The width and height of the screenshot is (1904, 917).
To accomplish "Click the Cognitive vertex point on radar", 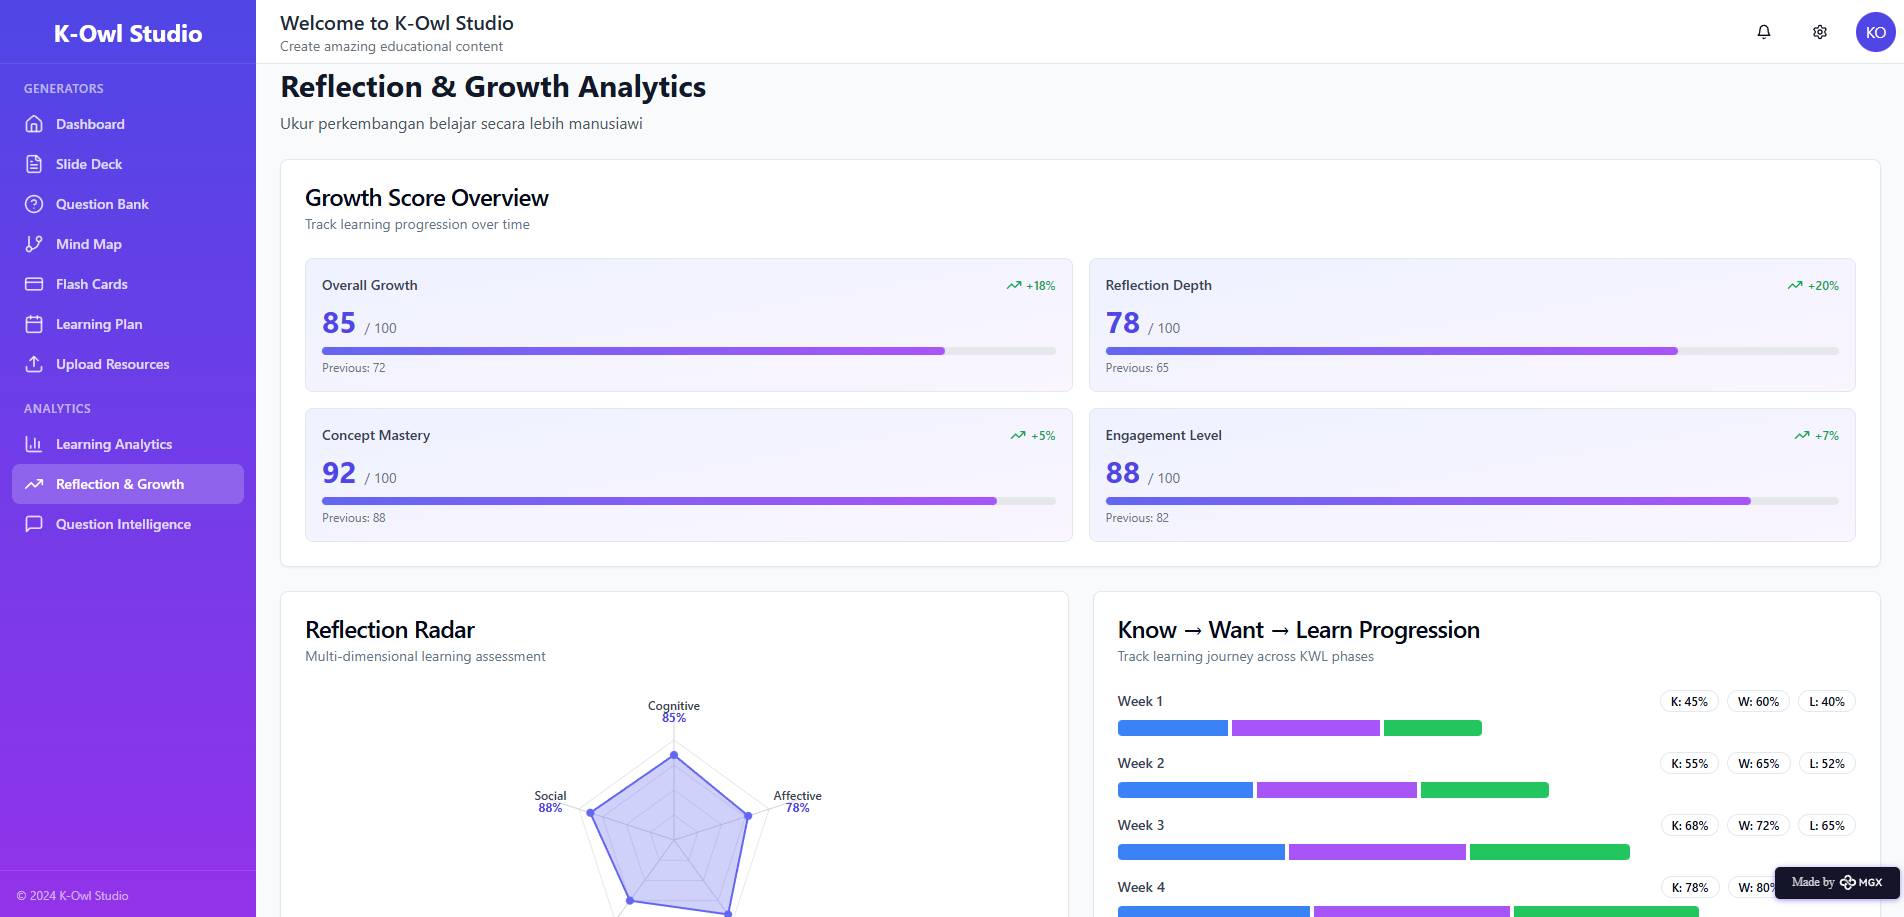I will tap(674, 755).
